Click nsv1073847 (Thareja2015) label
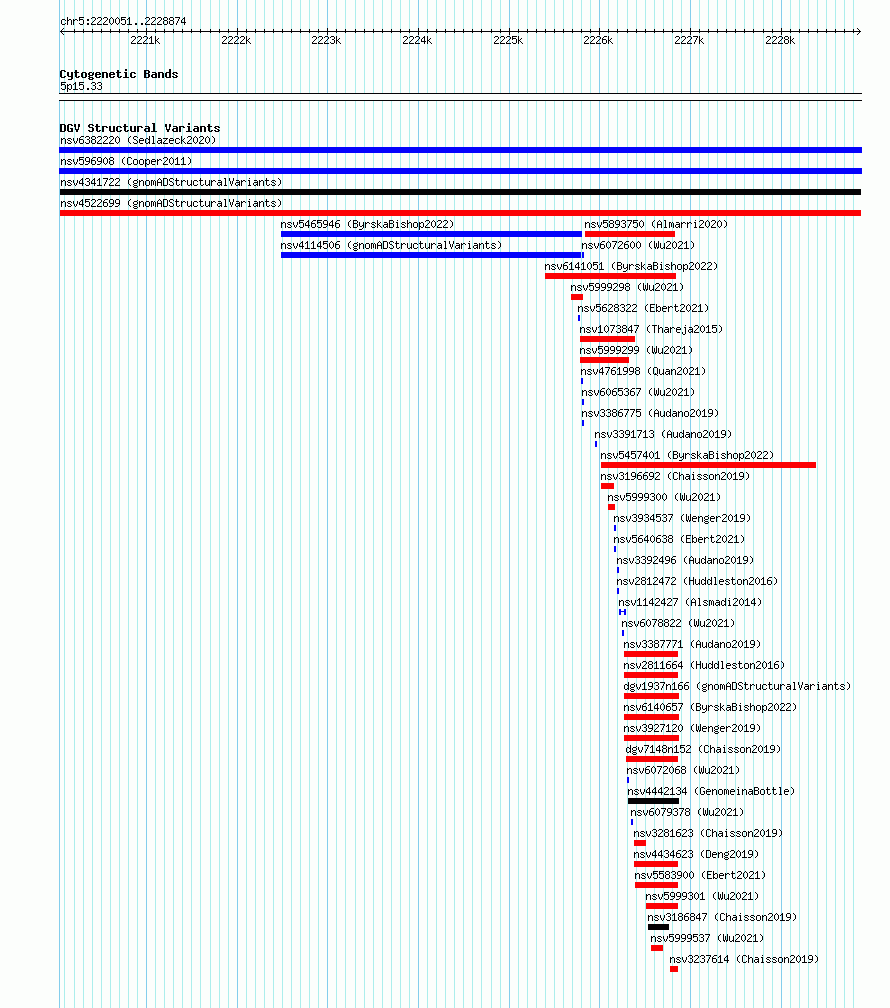 (x=651, y=329)
